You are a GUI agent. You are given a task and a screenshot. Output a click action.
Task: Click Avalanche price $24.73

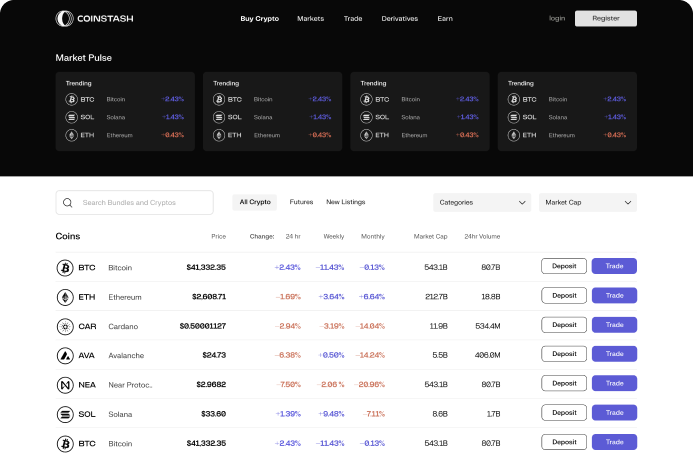214,355
